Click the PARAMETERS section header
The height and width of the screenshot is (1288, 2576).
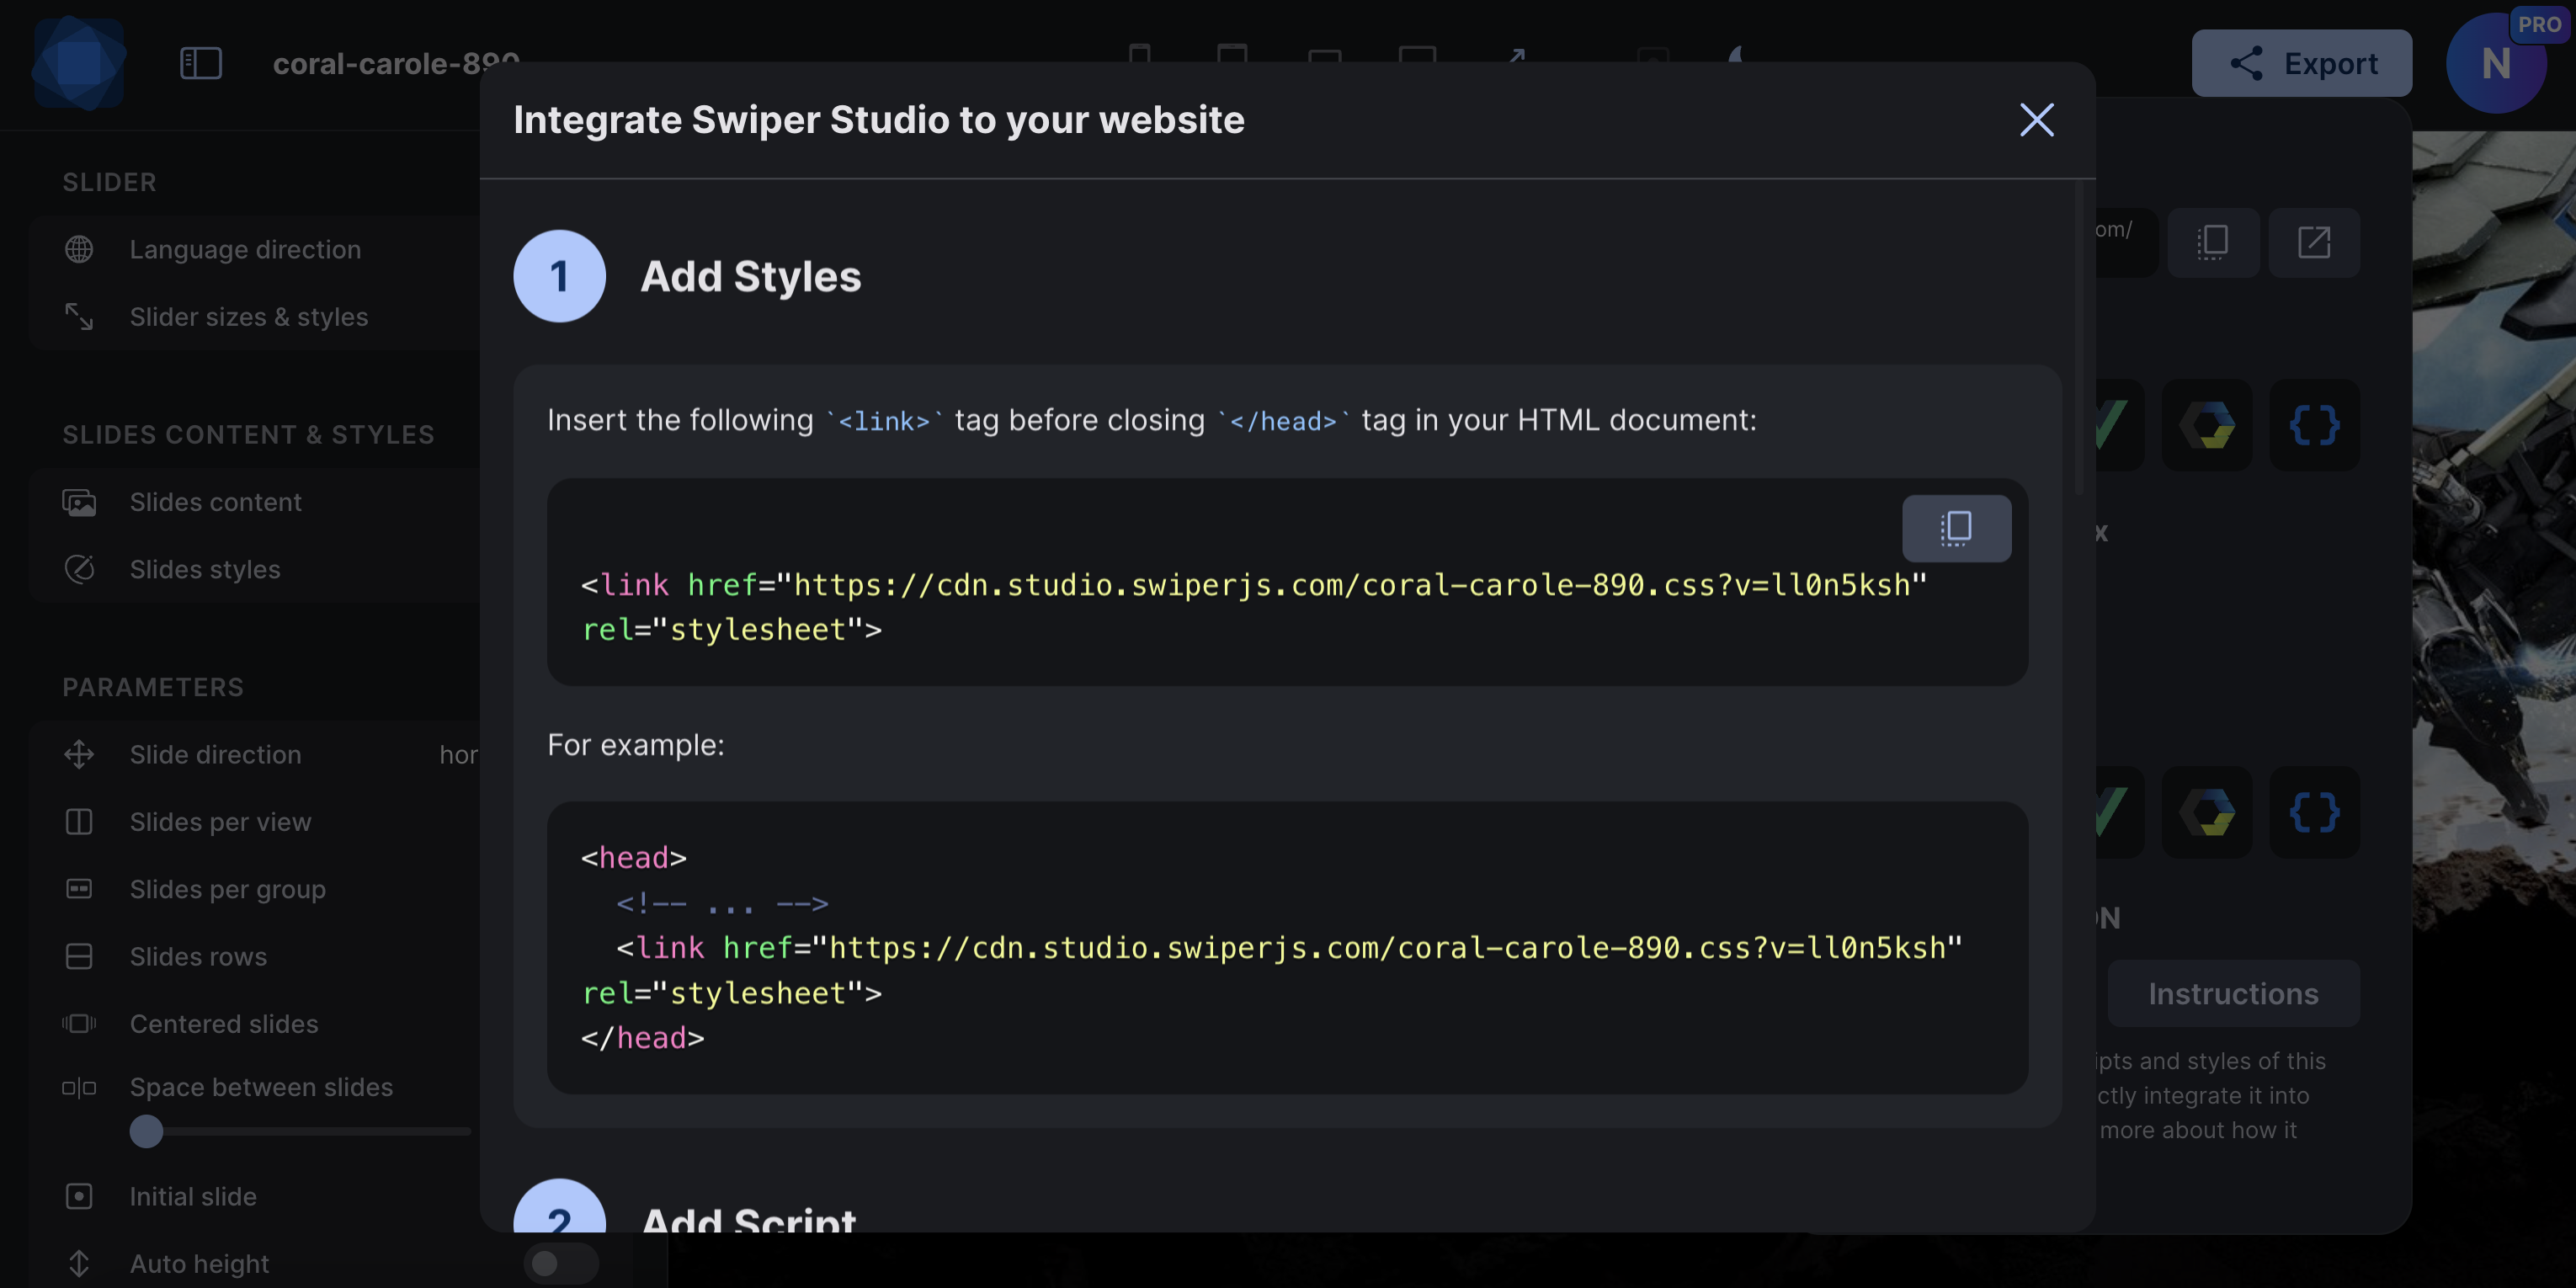tap(153, 687)
